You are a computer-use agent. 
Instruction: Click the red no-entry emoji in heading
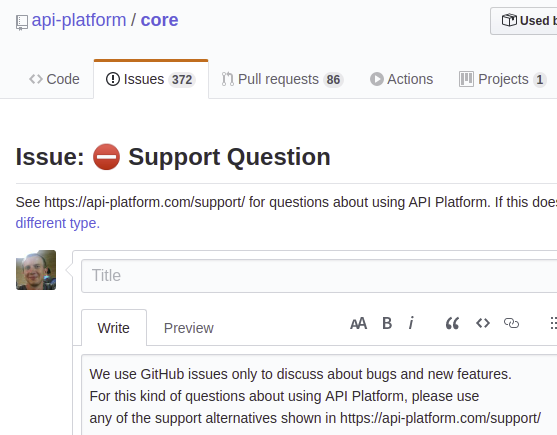pos(107,157)
